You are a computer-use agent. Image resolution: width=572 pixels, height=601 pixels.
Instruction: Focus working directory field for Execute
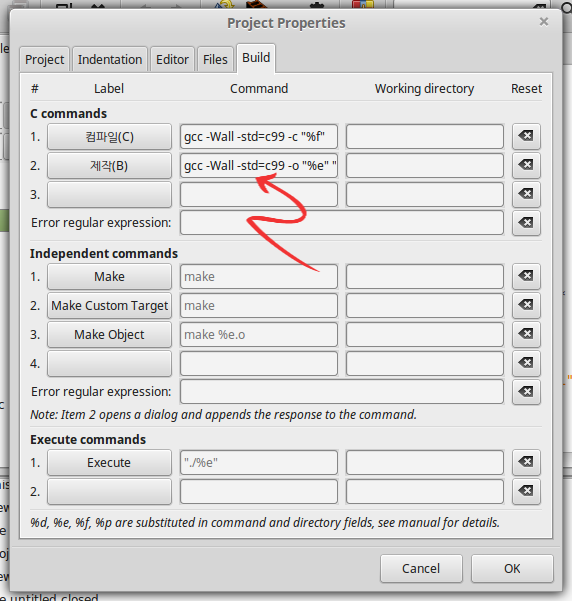(425, 462)
